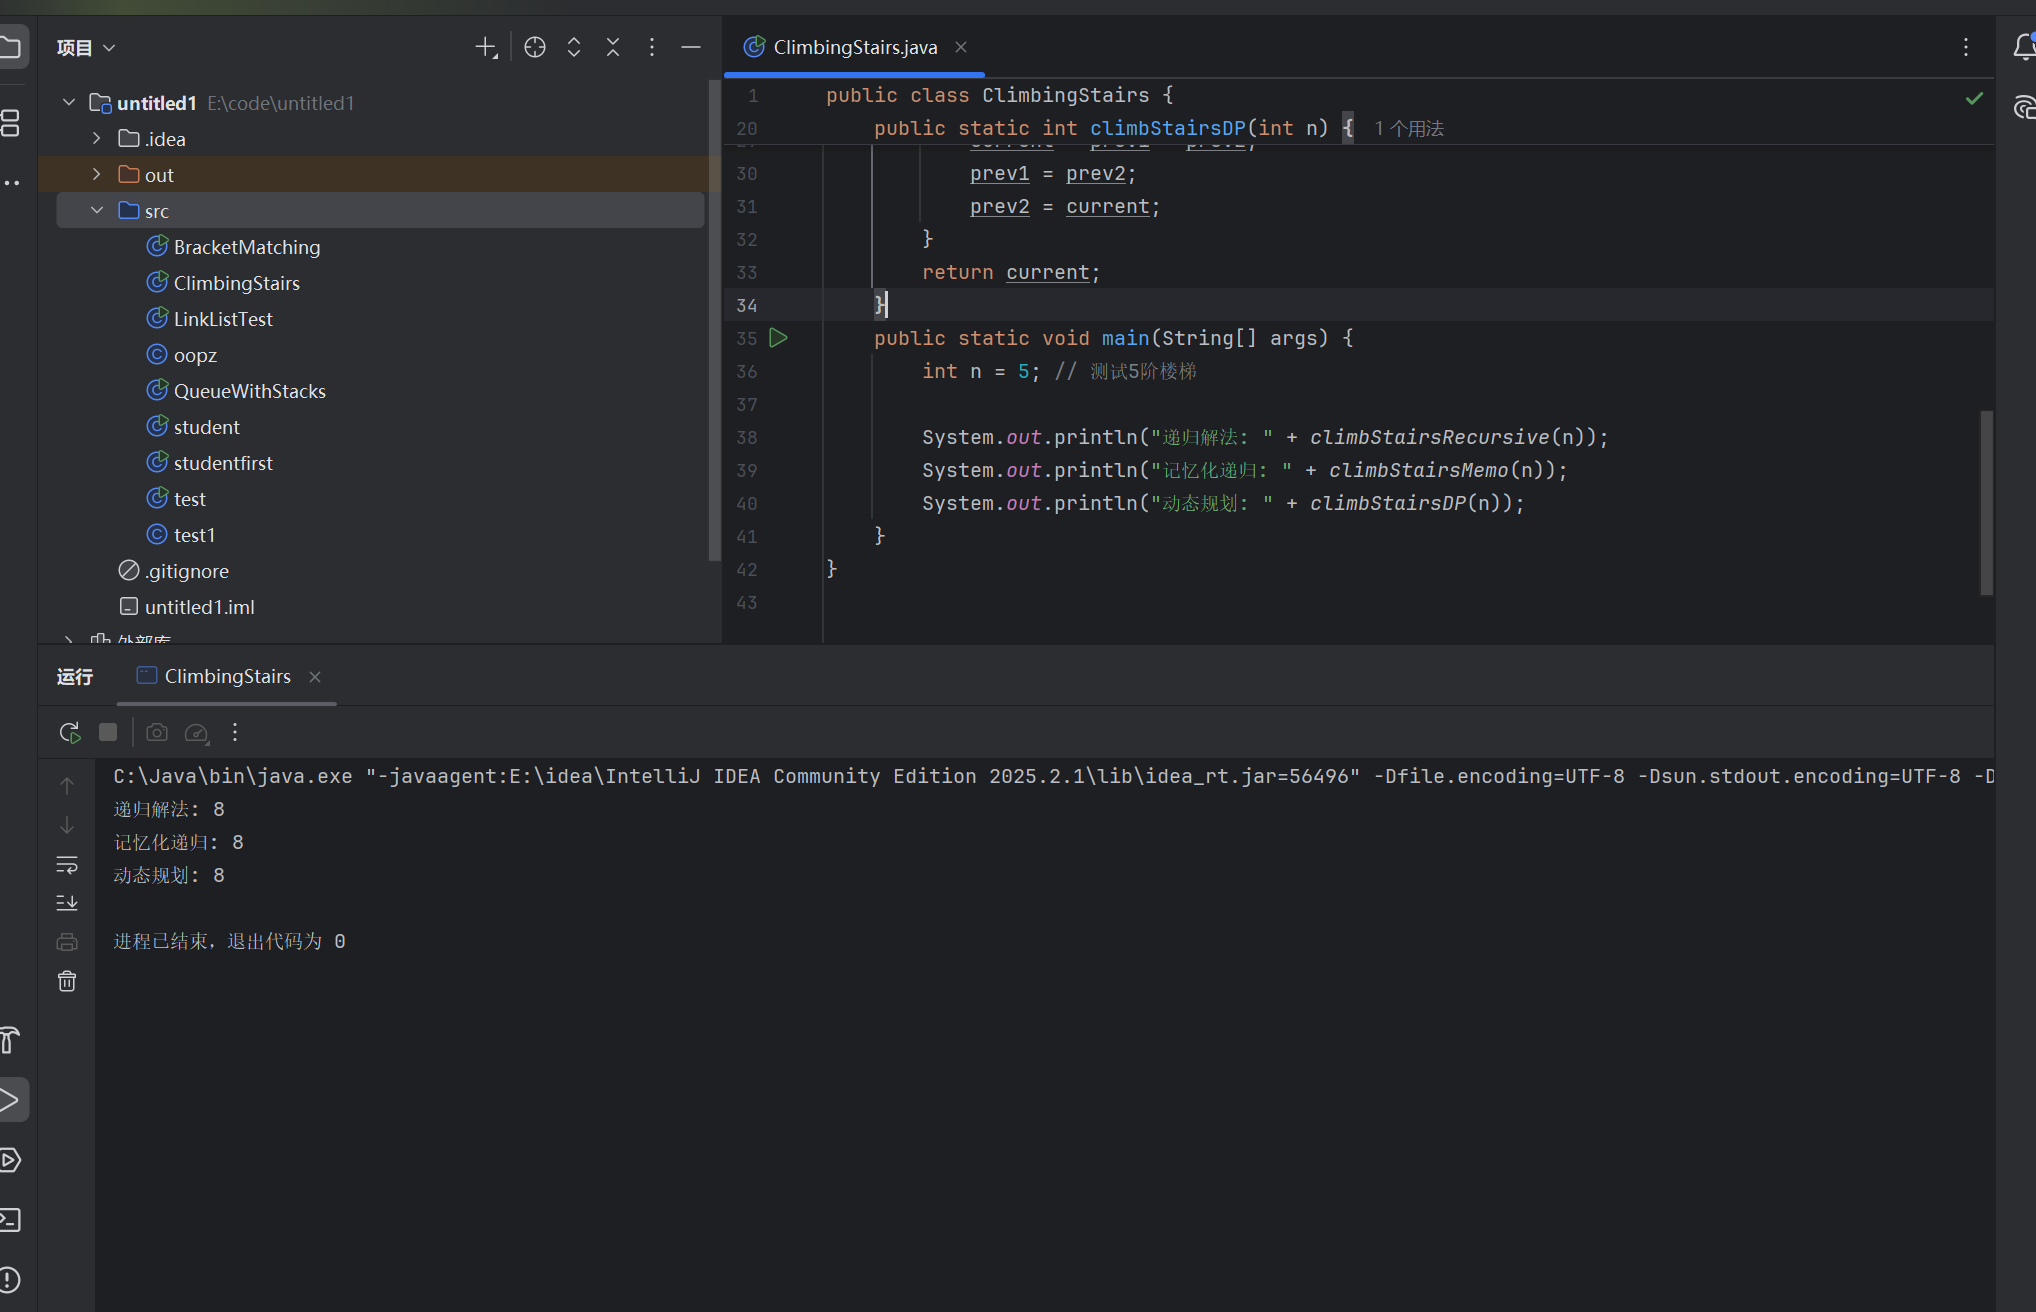Place cursor on line 33 'return current;'
The width and height of the screenshot is (2036, 1312).
(1011, 272)
